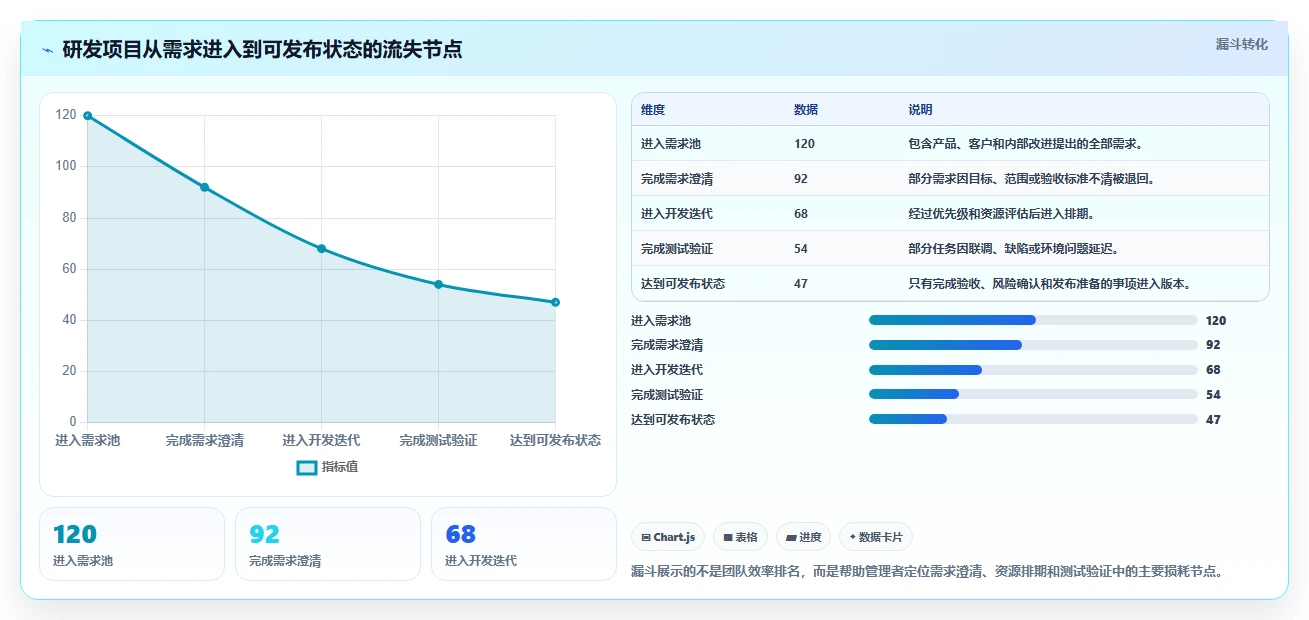Click x-axis label 进入开发迭代
1309x620 pixels.
[x=321, y=440]
